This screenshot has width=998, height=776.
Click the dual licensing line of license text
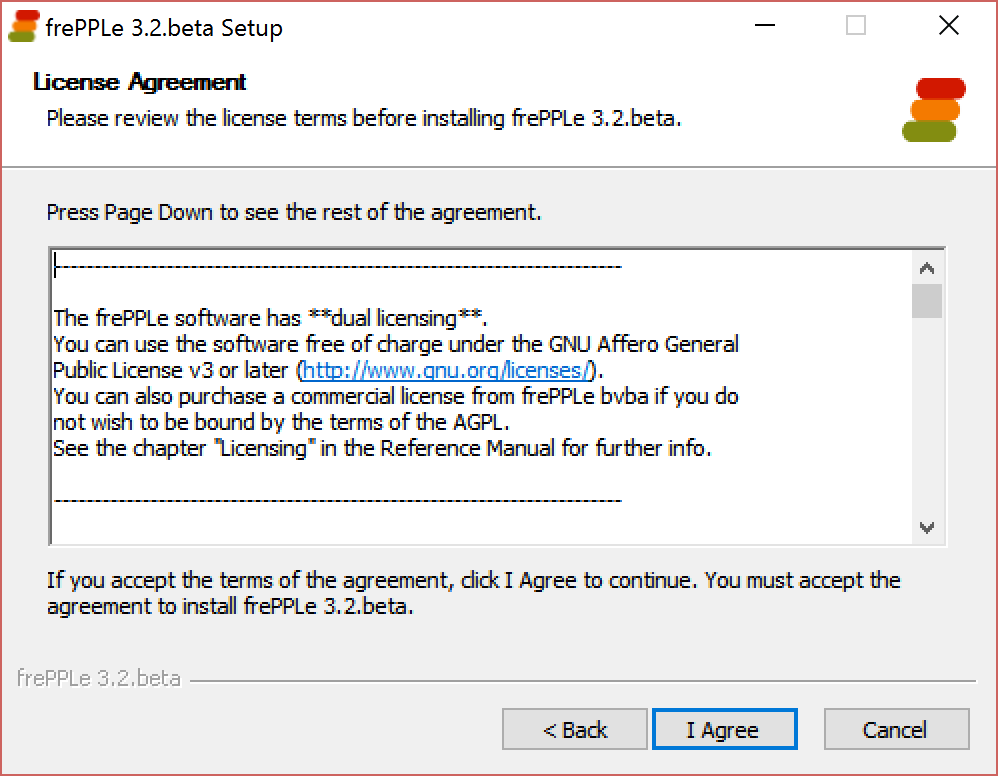pyautogui.click(x=270, y=319)
